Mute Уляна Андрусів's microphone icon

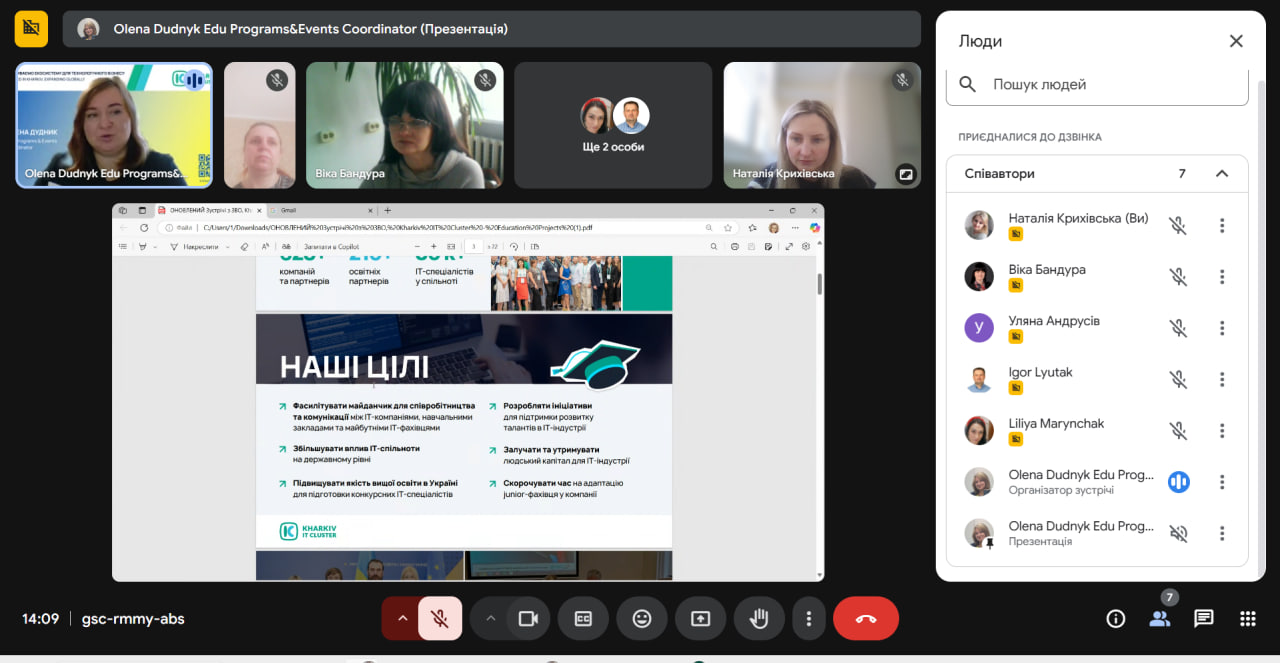click(x=1179, y=328)
